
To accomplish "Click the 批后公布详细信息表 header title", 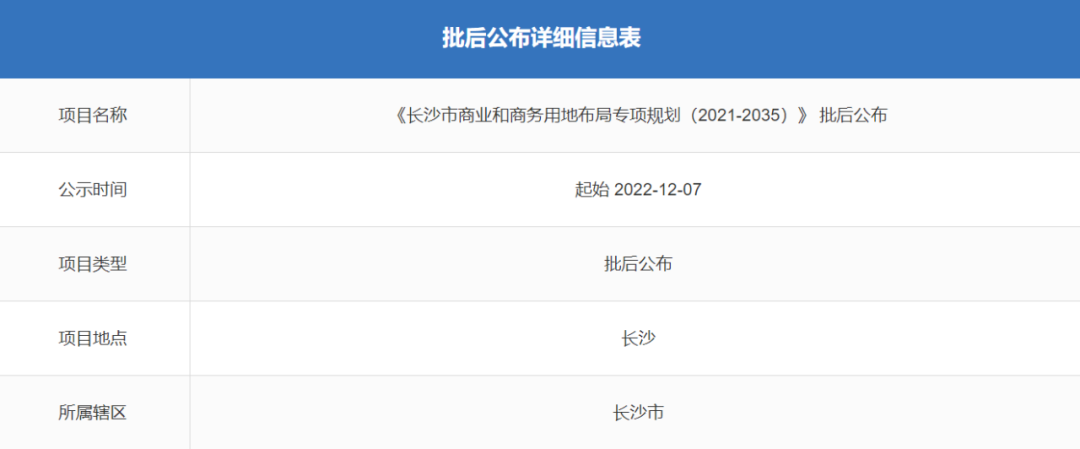I will point(541,39).
